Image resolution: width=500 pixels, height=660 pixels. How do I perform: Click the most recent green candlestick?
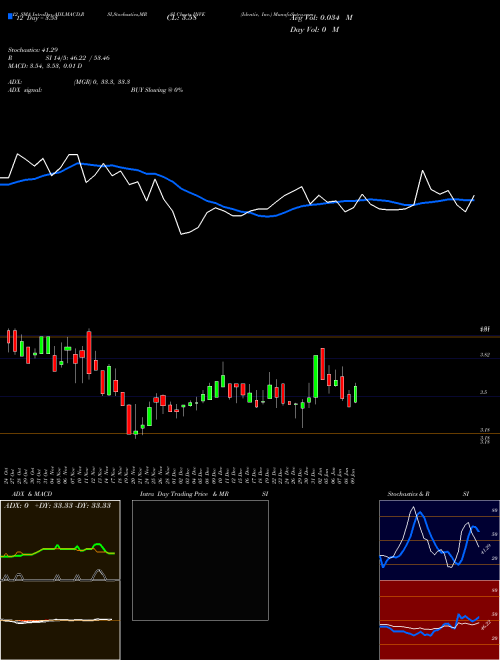pyautogui.click(x=356, y=394)
